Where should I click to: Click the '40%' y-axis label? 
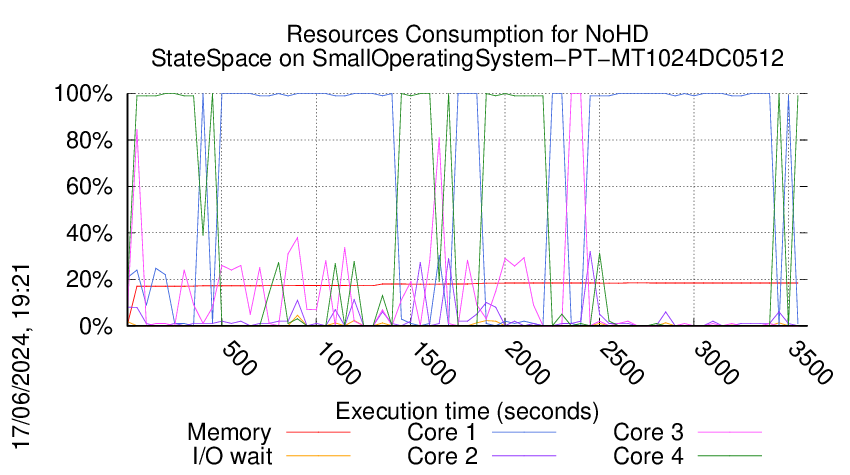[x=89, y=234]
